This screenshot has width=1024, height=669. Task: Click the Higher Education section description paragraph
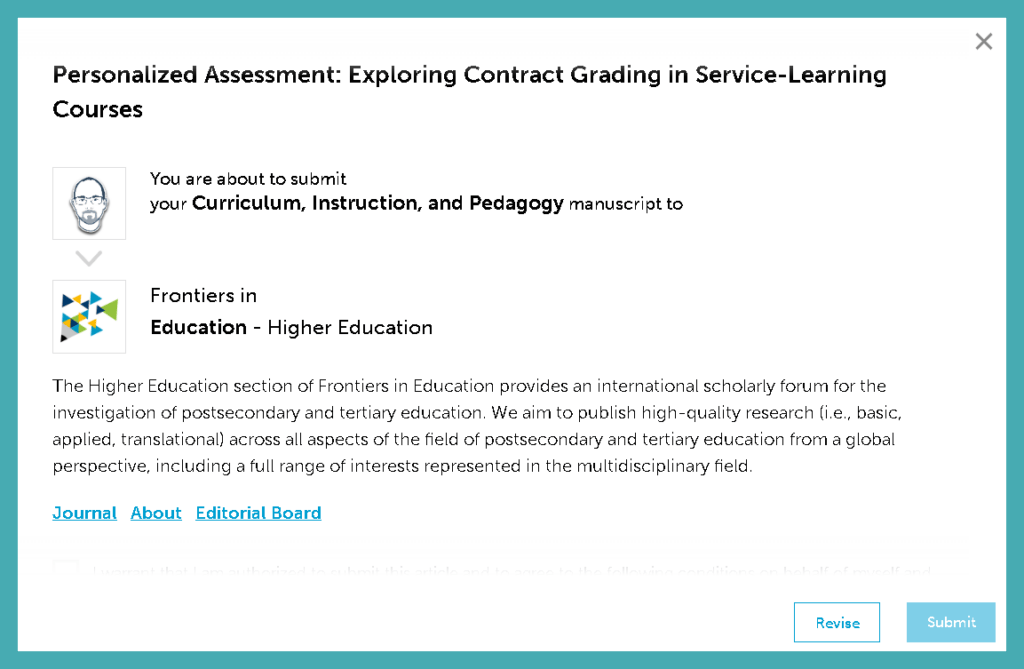pos(470,426)
